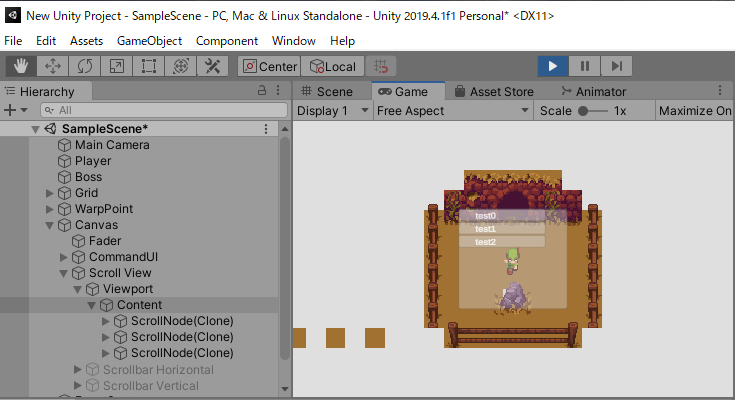735x400 pixels.
Task: Click the test1 button in Game view
Action: tap(502, 229)
